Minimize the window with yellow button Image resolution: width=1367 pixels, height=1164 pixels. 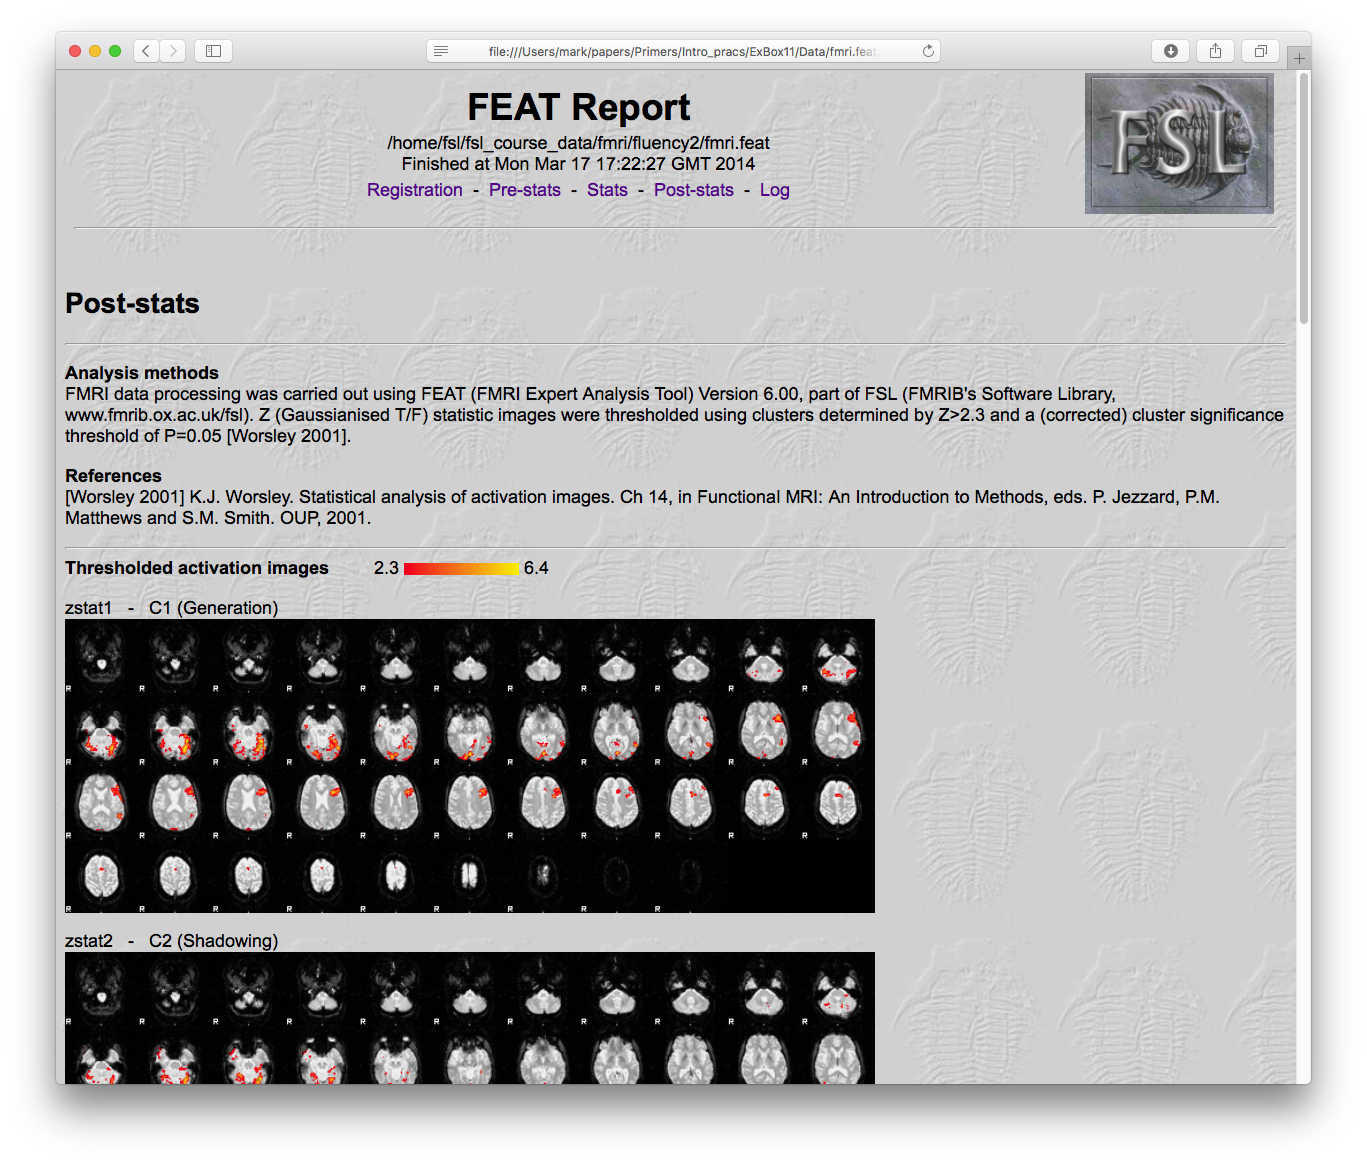95,51
